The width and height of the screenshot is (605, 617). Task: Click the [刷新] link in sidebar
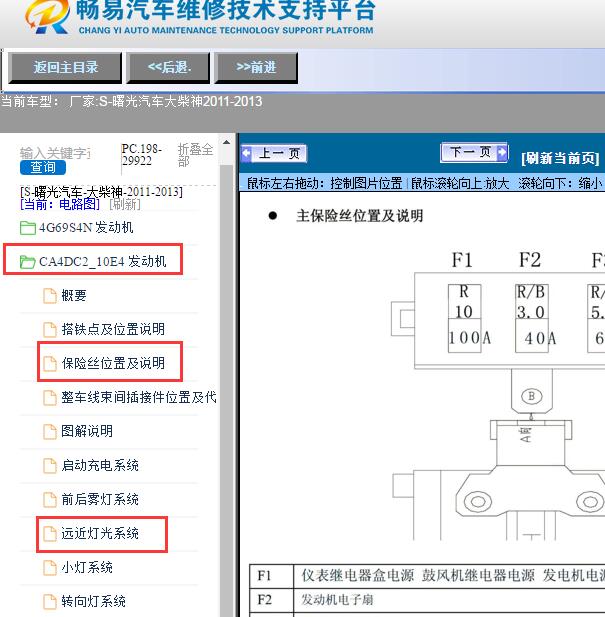pyautogui.click(x=125, y=204)
